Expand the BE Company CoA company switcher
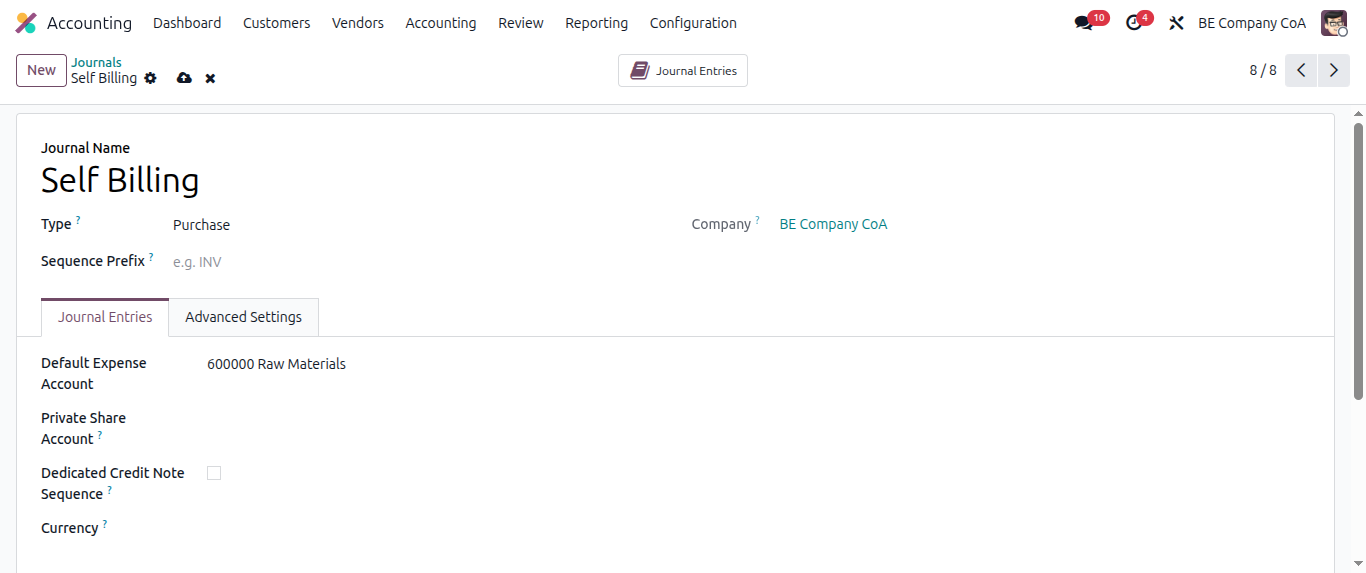 tap(1251, 23)
